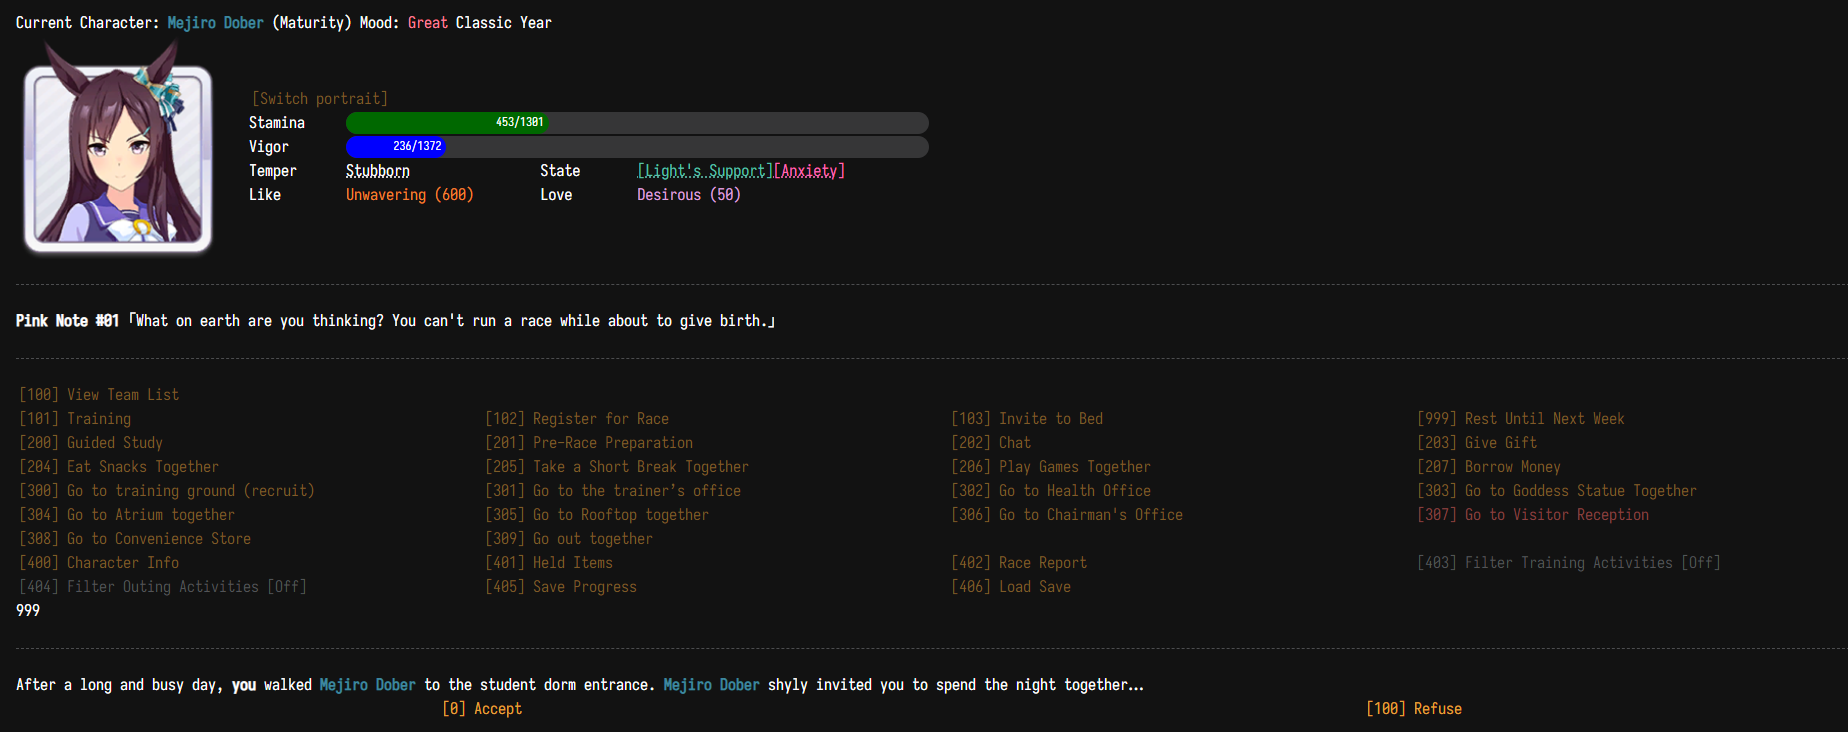Screen dimensions: 1848x732
Task: Toggle Filter Outing Activities [Off]
Action: coord(163,587)
